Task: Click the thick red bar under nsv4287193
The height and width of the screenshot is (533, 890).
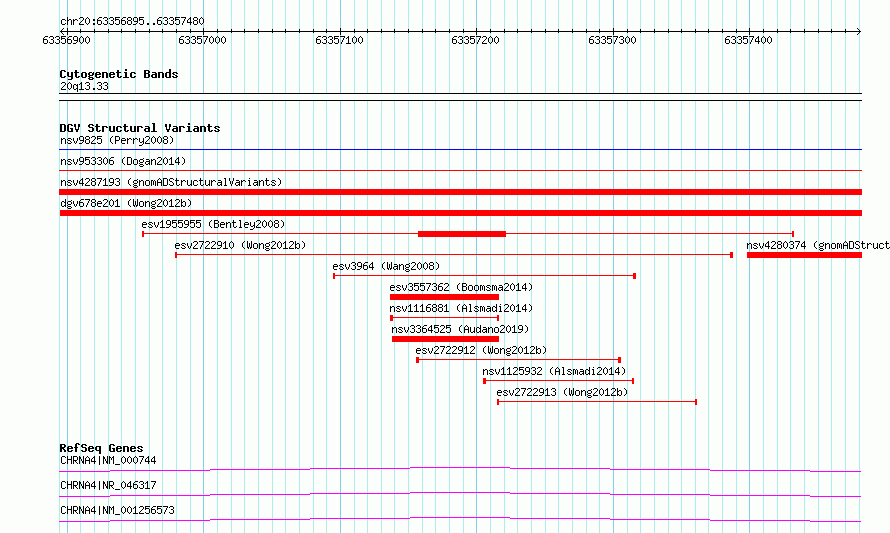Action: point(460,192)
